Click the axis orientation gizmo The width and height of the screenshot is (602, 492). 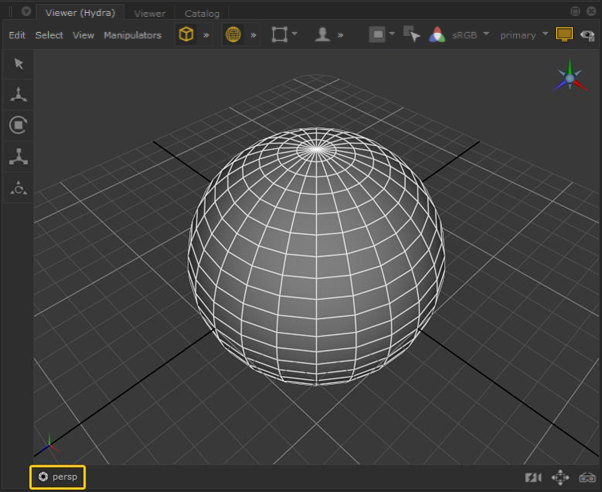coord(570,76)
